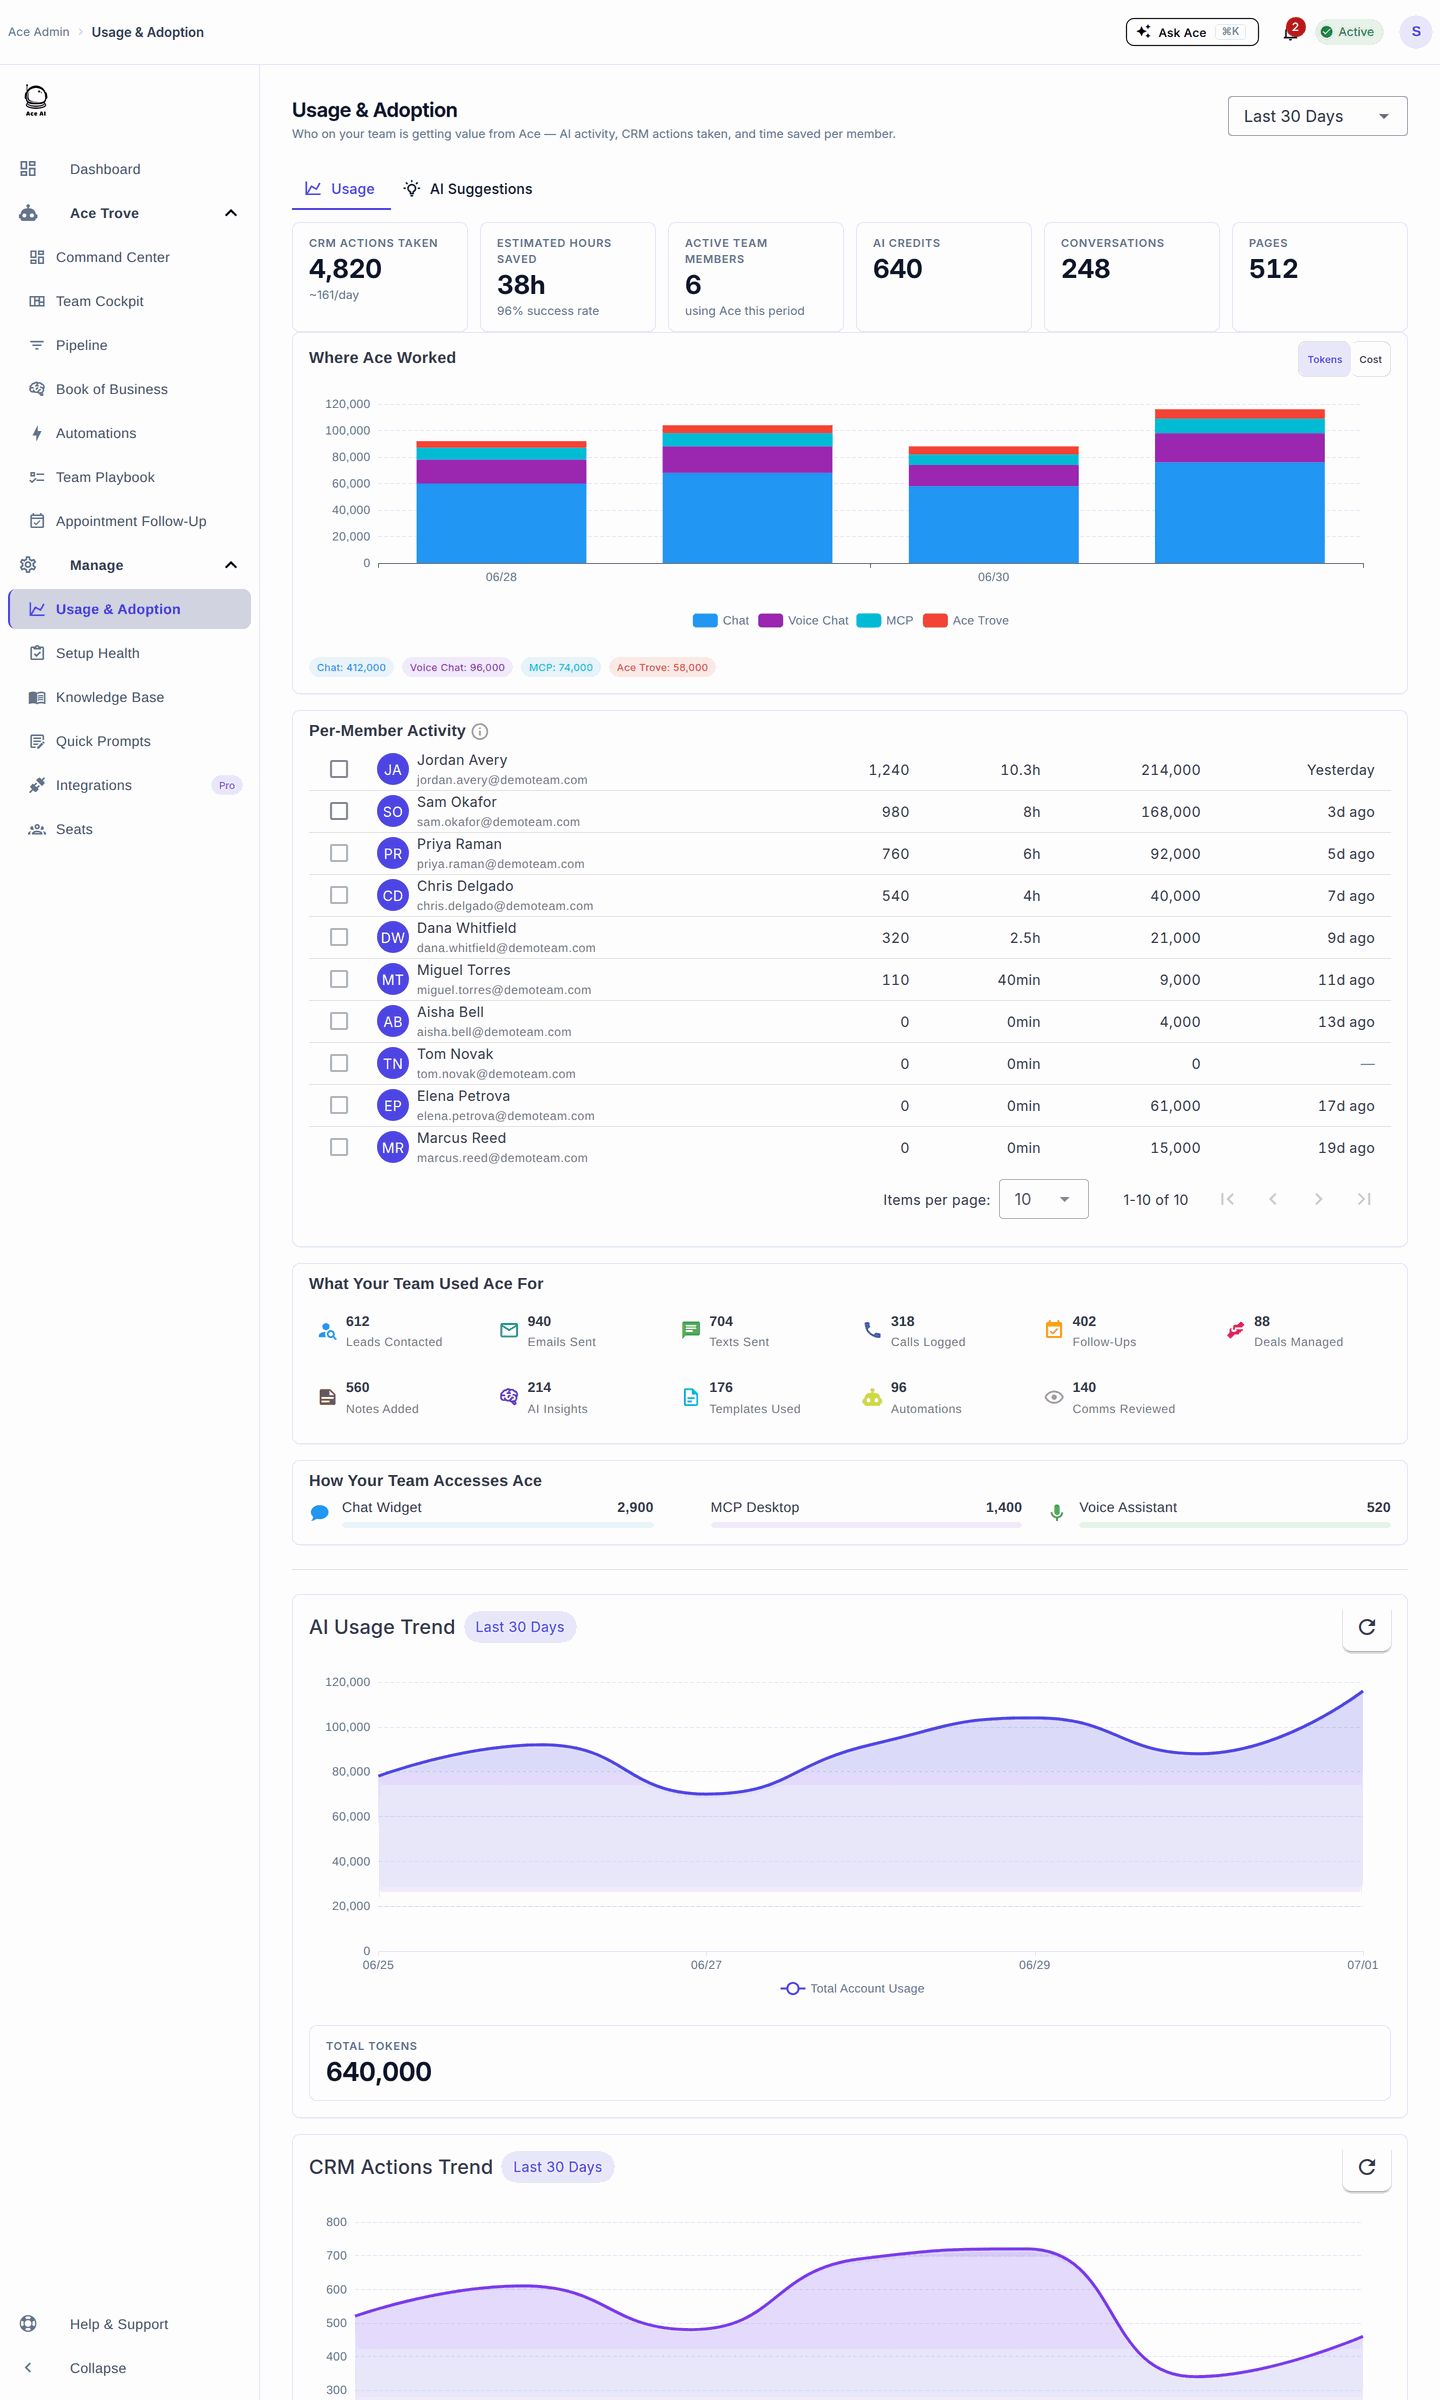Click the Command Center icon
The height and width of the screenshot is (2400, 1440).
[x=37, y=257]
